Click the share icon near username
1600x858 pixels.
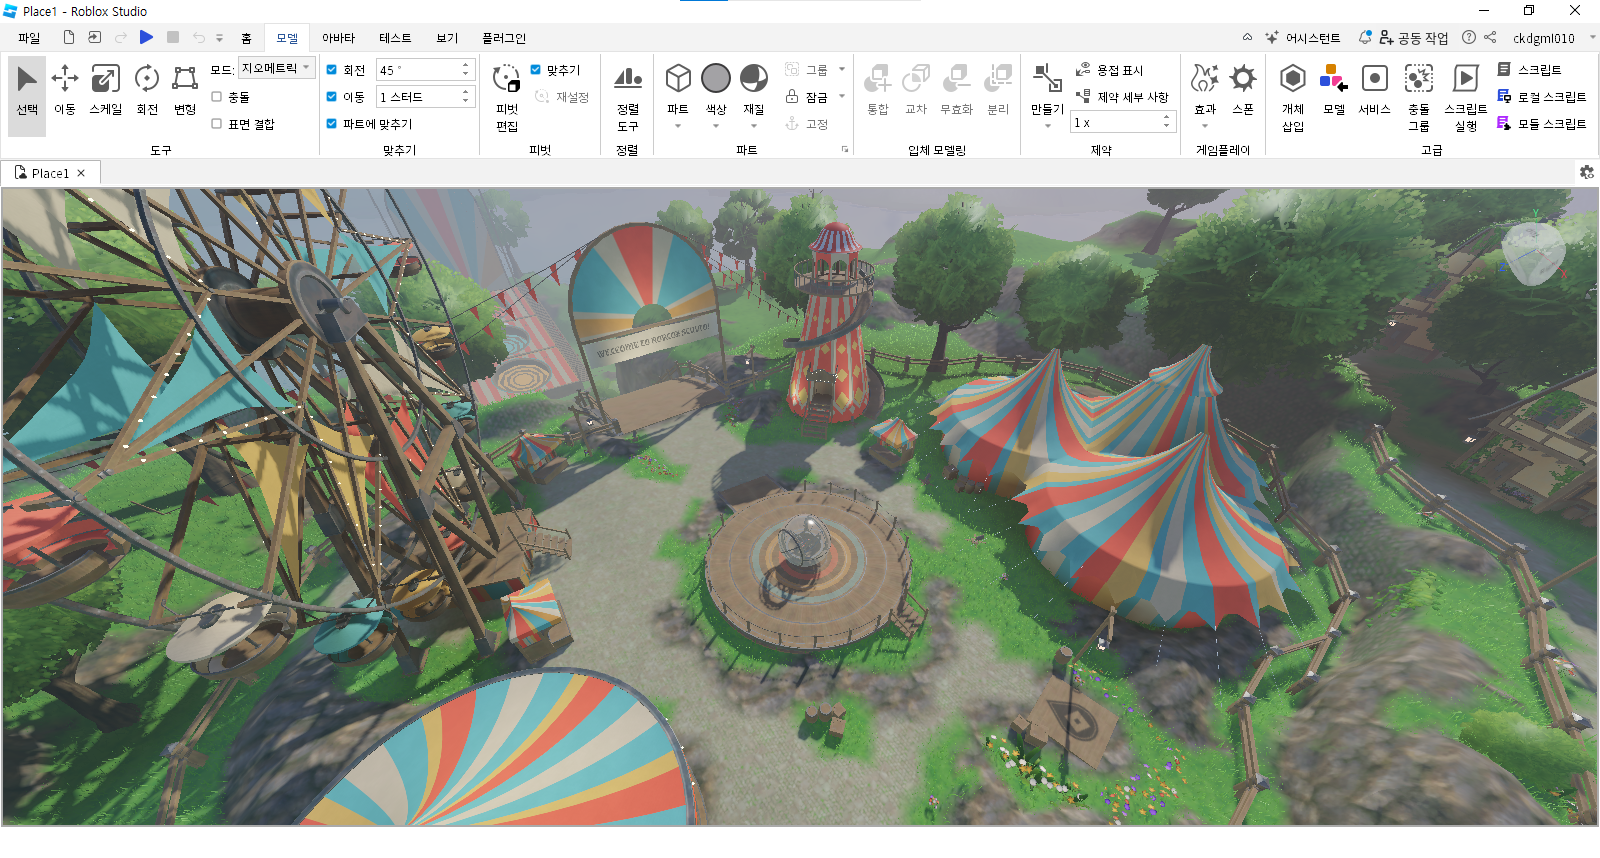coord(1490,37)
